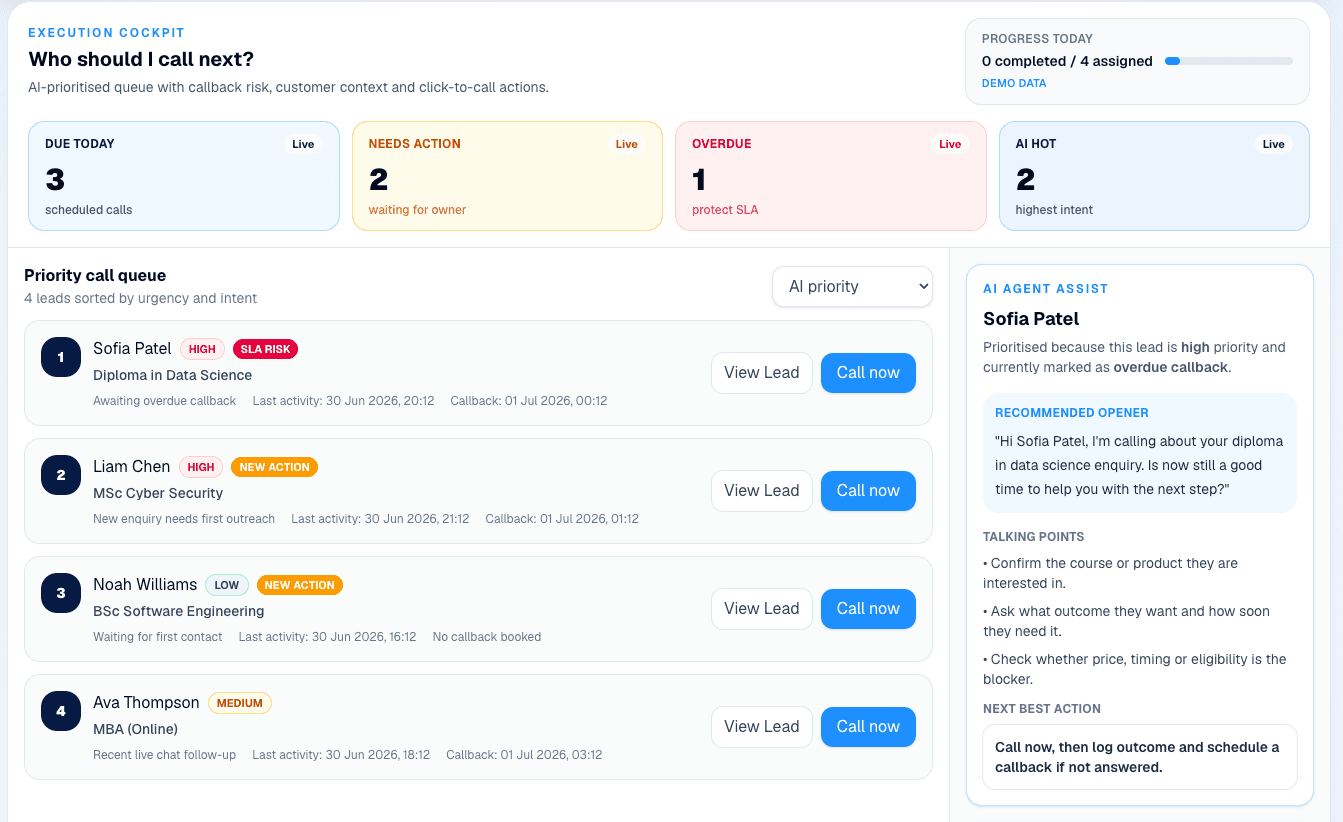Click the number 4 rank badge for Ava Thompson
1343x822 pixels.
coord(61,711)
